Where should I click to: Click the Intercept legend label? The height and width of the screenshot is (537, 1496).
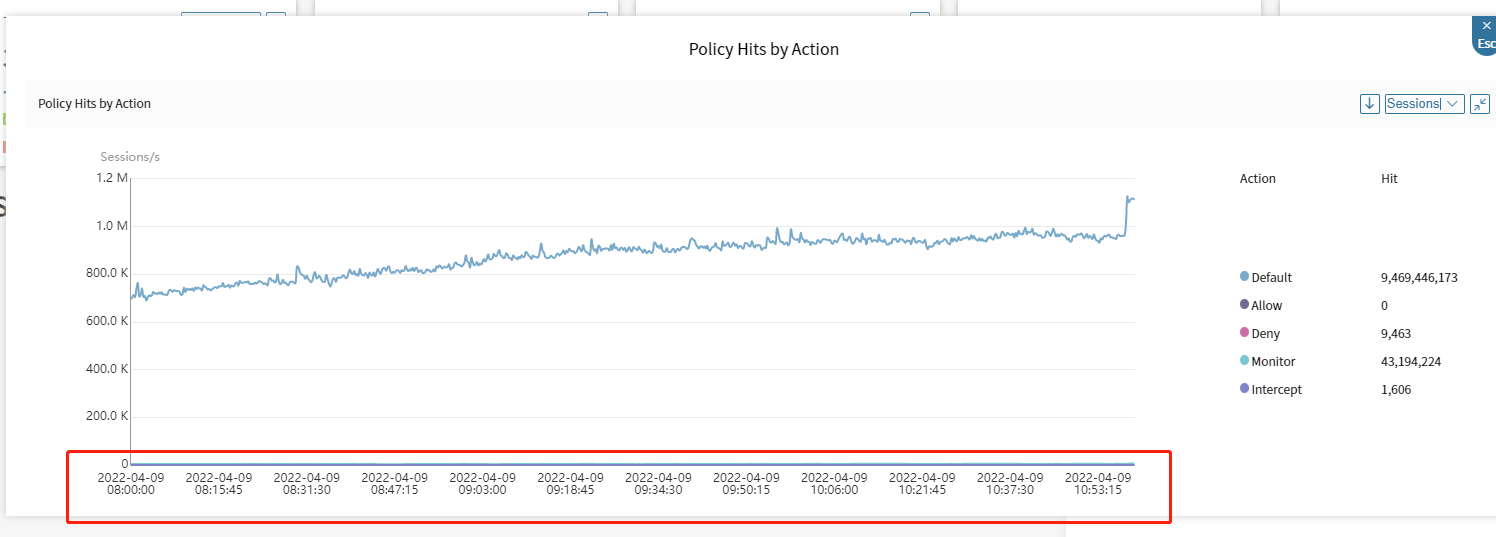(x=1276, y=390)
